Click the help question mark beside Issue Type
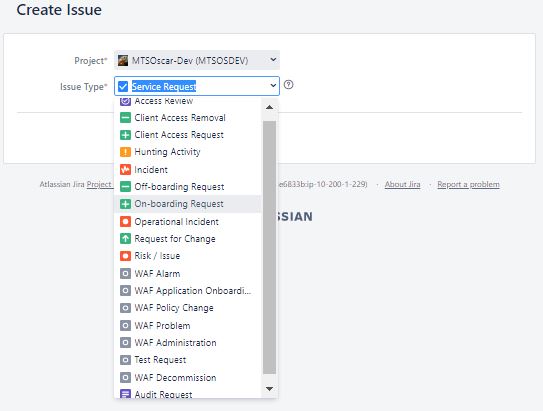Screen dimensions: 543x411 pos(288,85)
